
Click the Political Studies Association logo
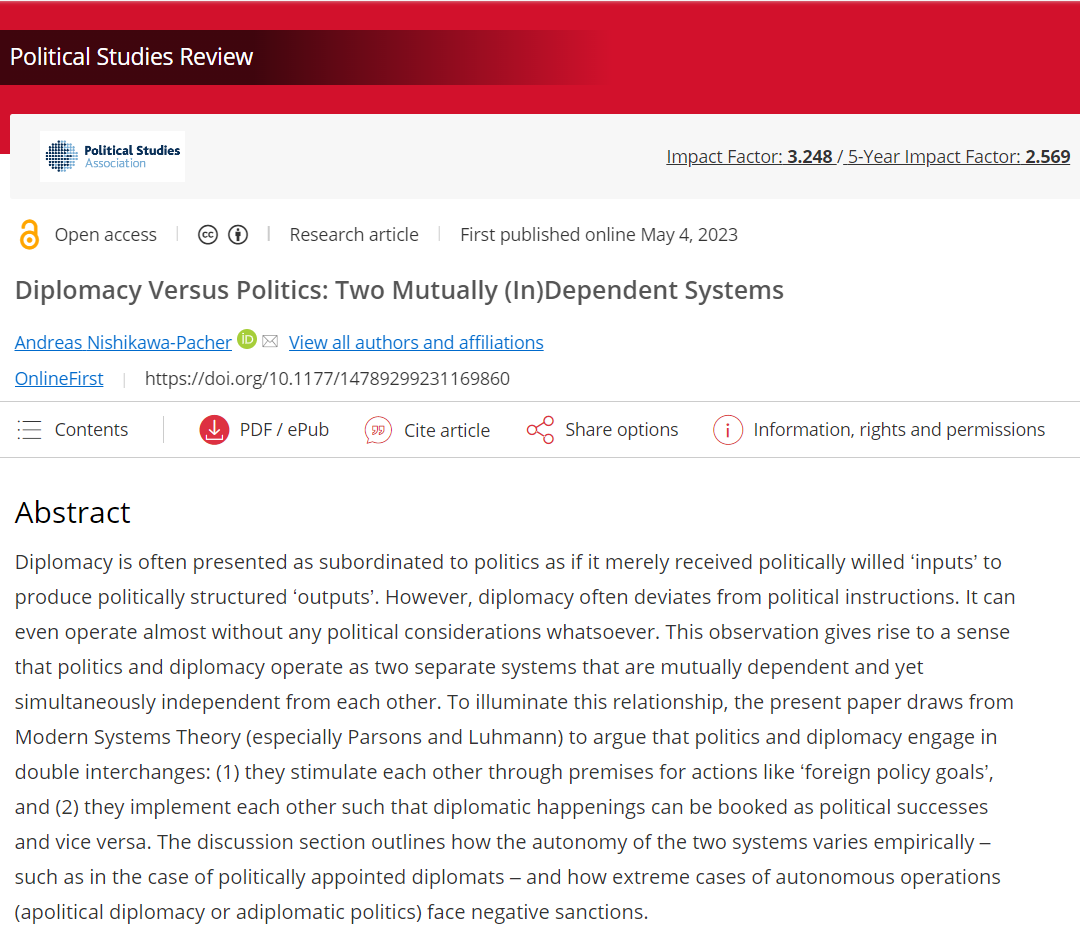tap(112, 156)
